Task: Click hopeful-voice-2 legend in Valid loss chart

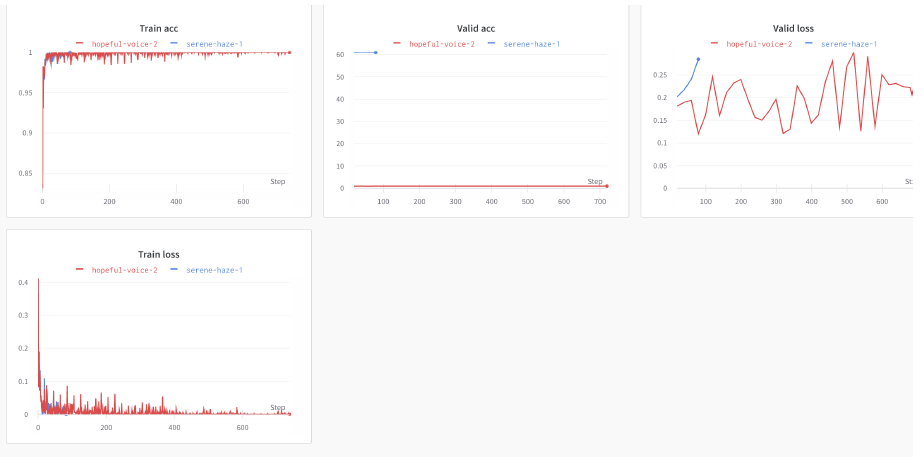Action: coord(759,44)
